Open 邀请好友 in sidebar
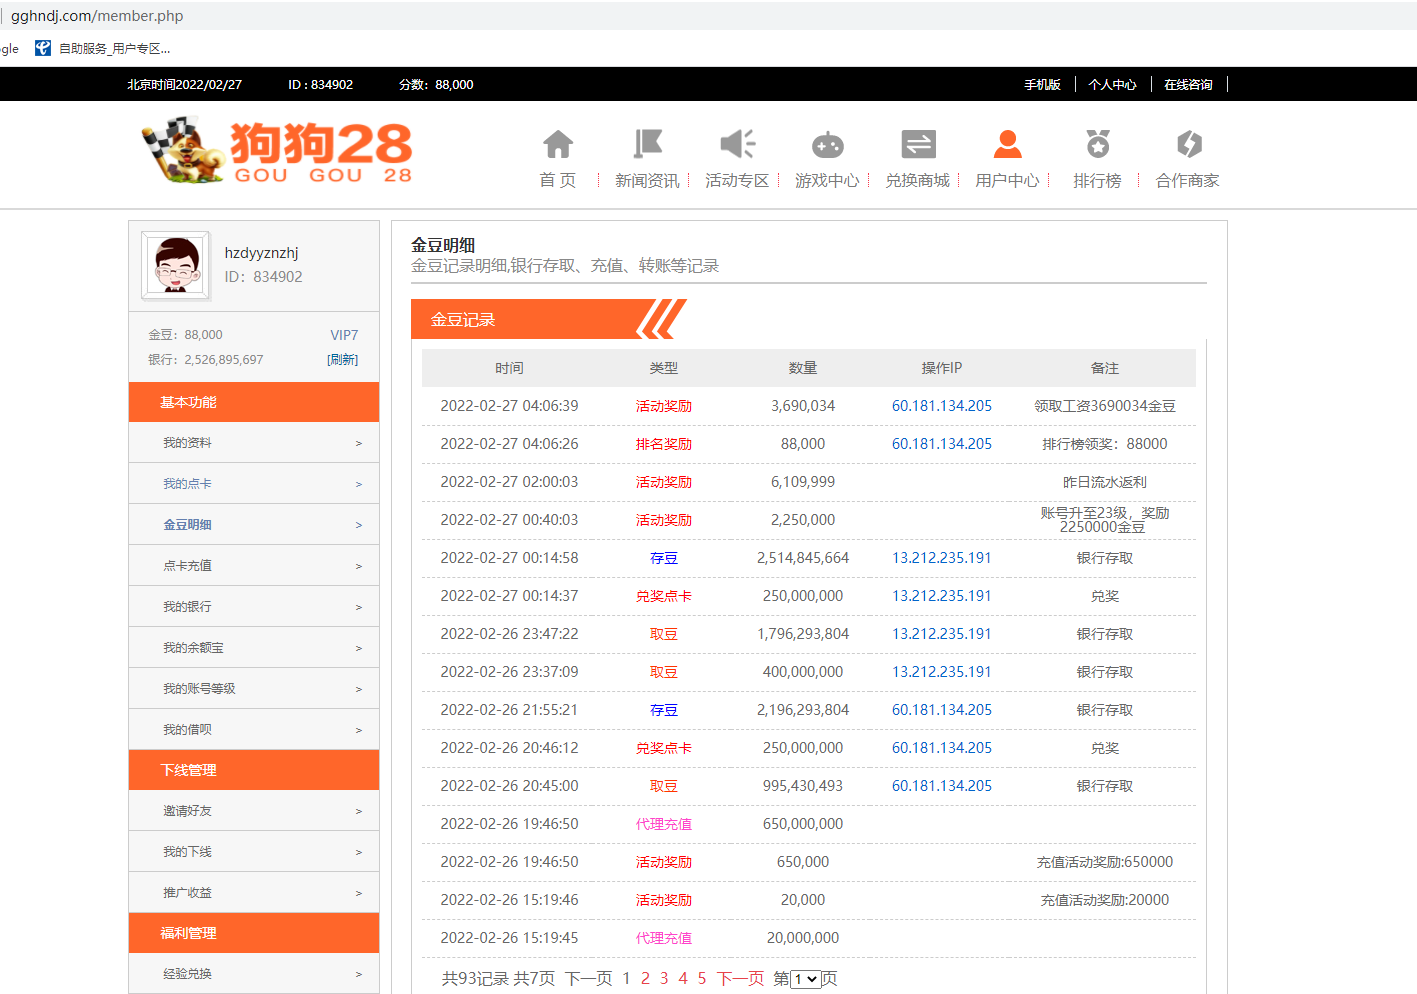 point(254,811)
